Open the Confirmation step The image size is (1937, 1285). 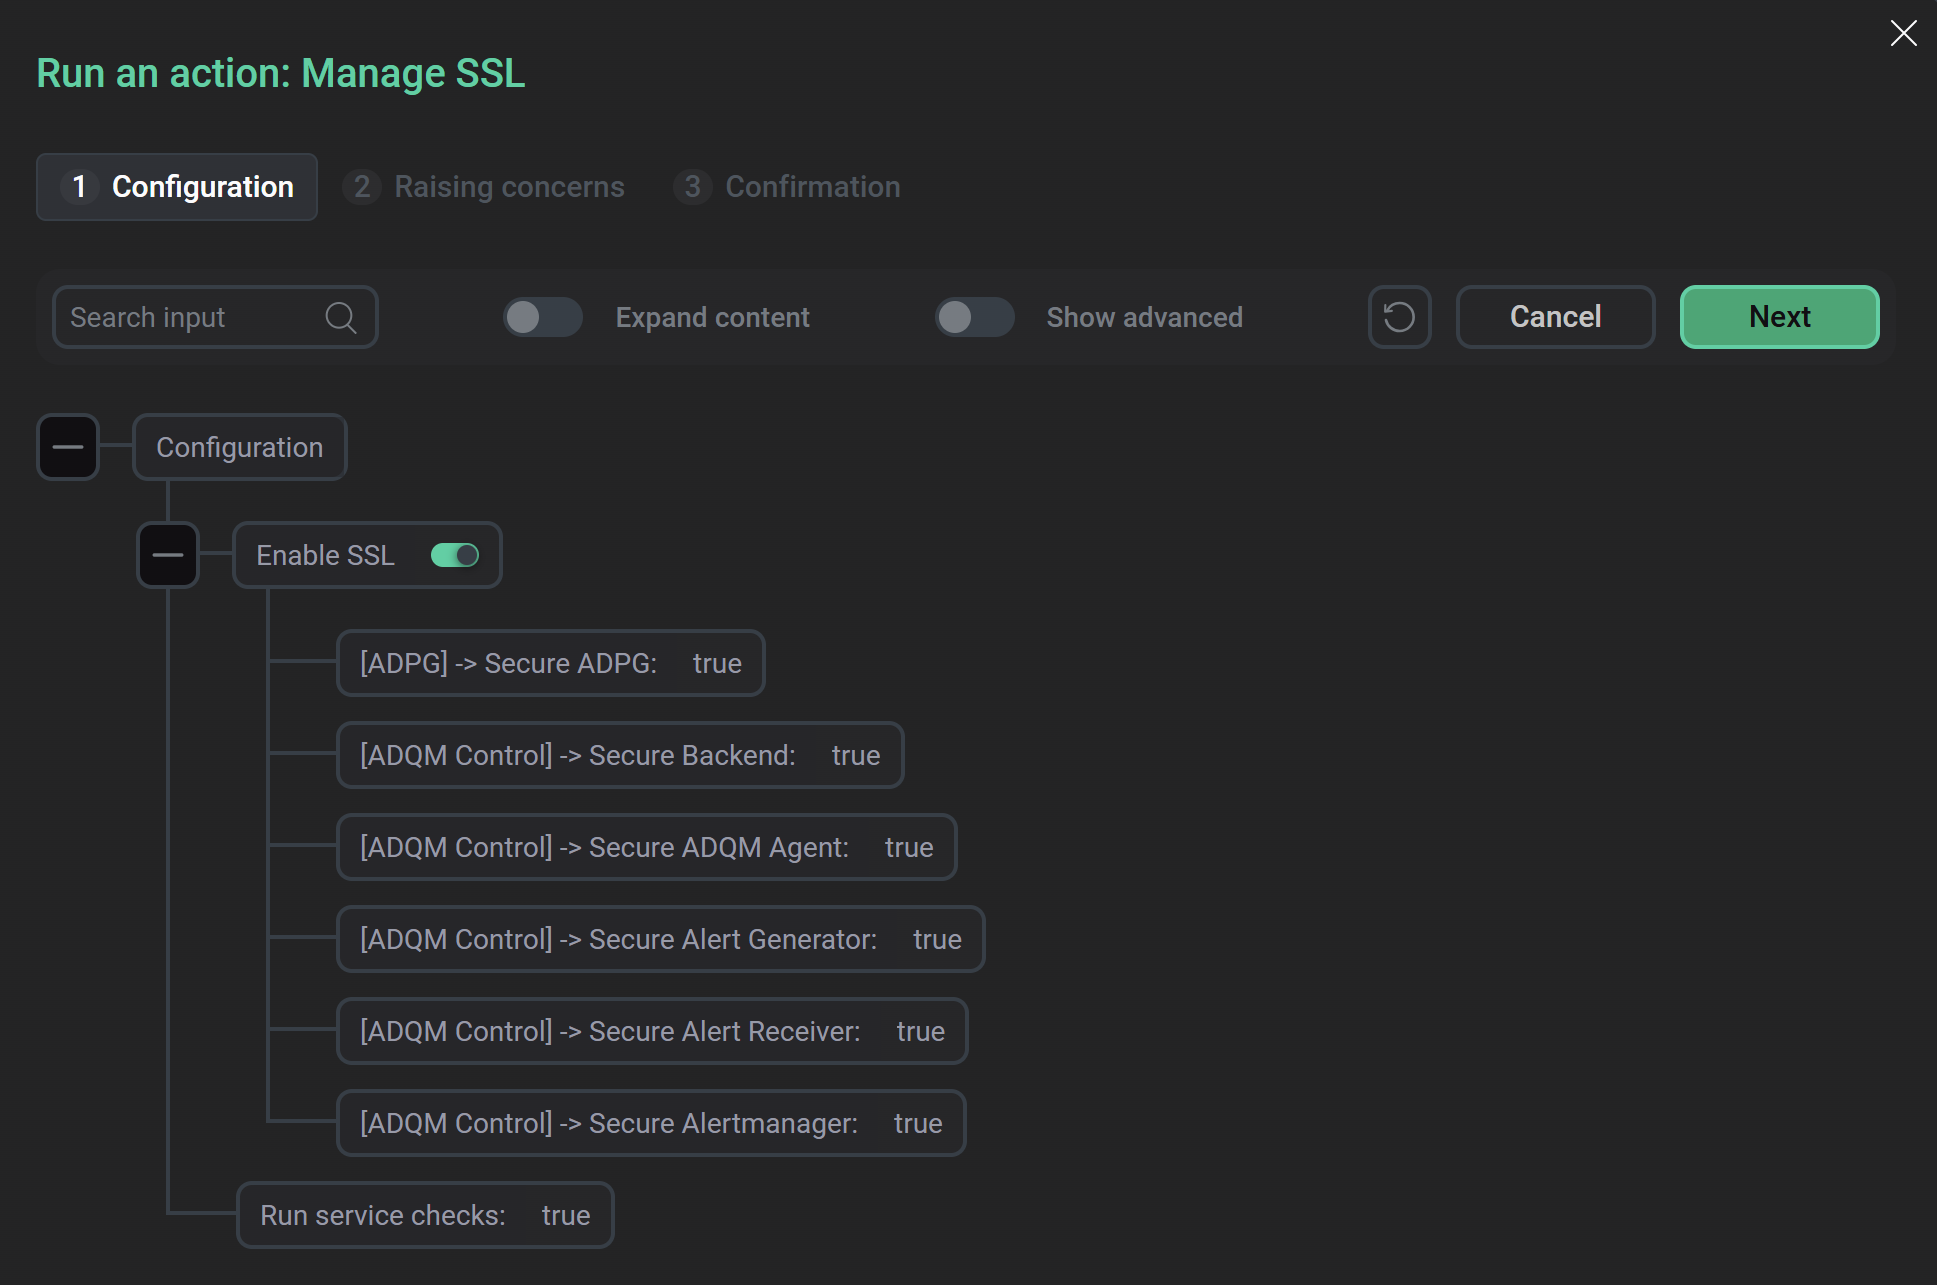tap(788, 187)
